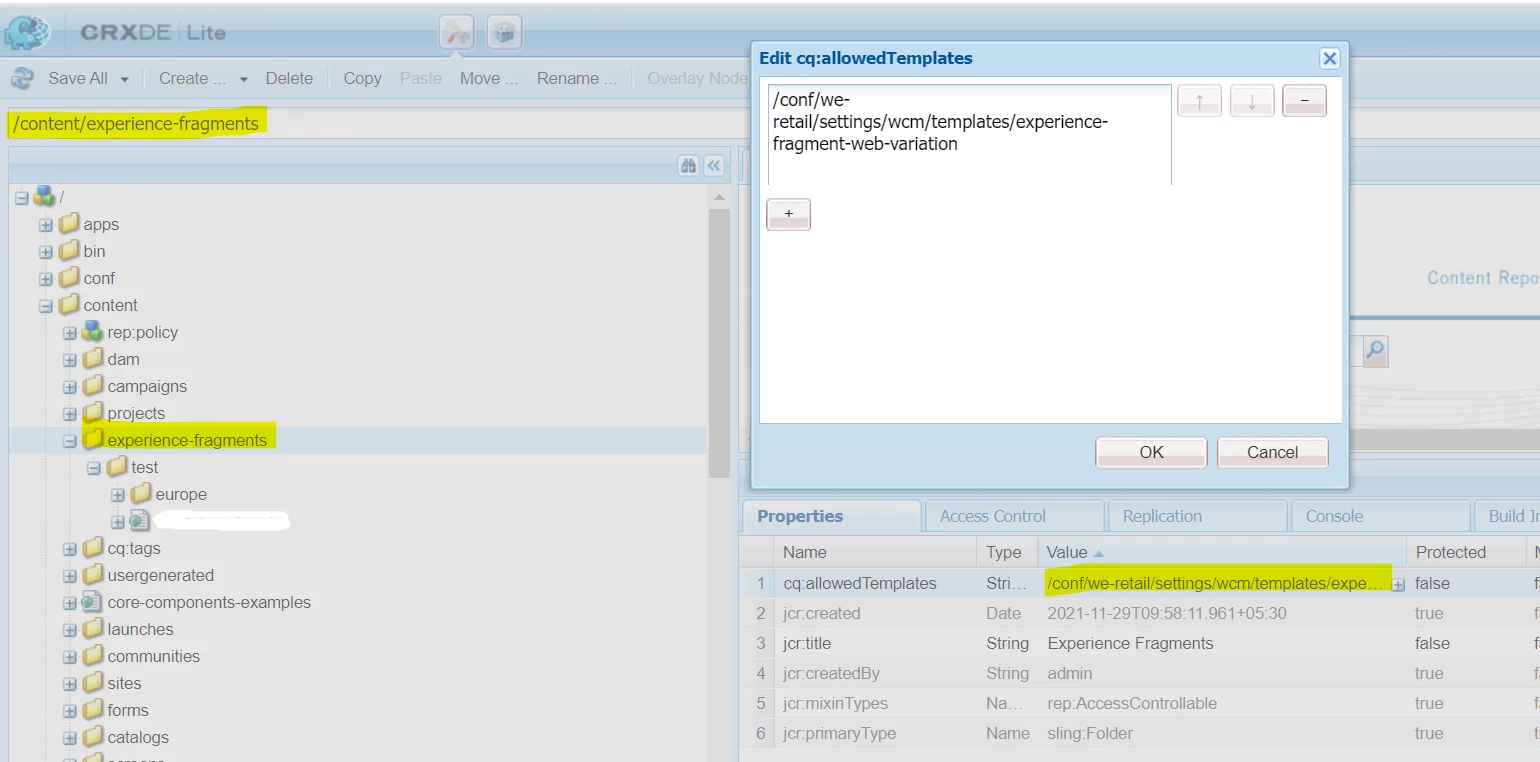Close the Edit cq:allowedTemplates dialog
Image resolution: width=1540 pixels, height=762 pixels.
(1329, 58)
